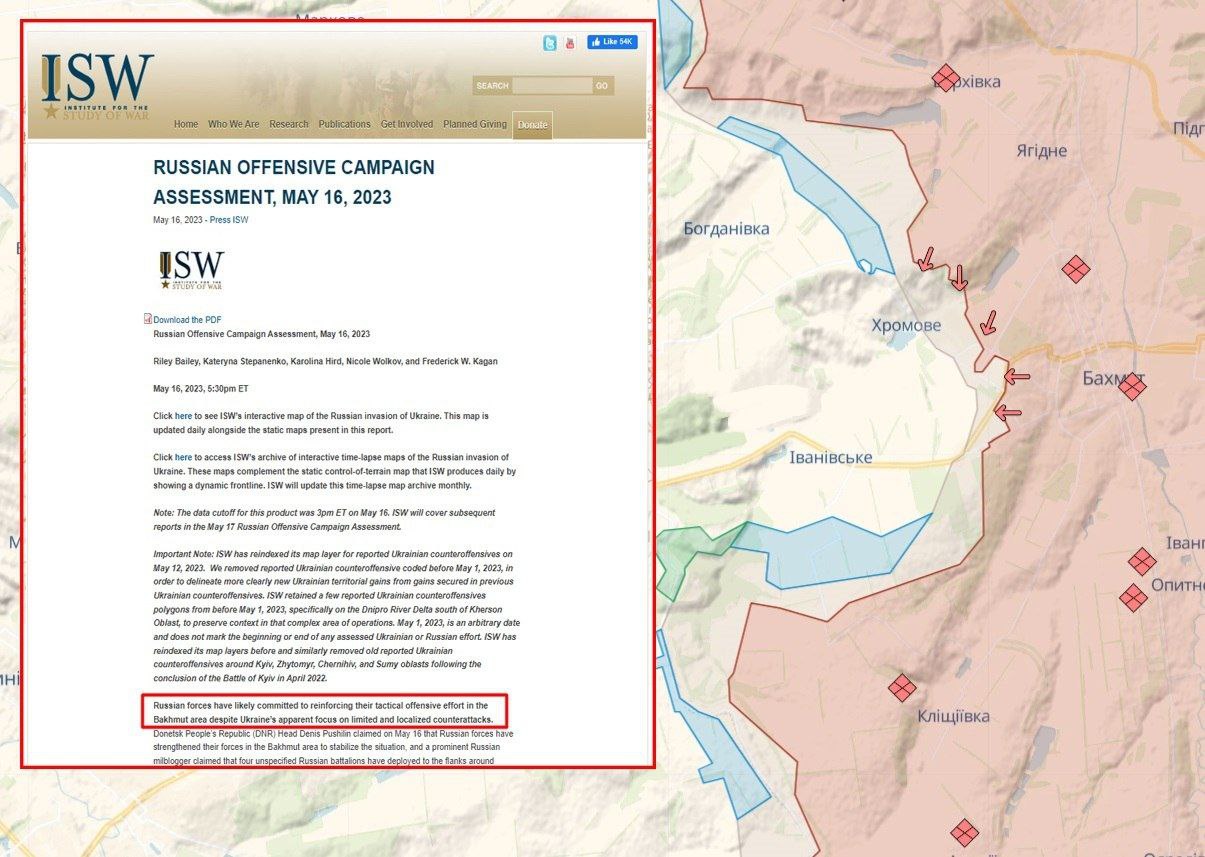
Task: Click the small ISW logo image in article
Action: [192, 270]
